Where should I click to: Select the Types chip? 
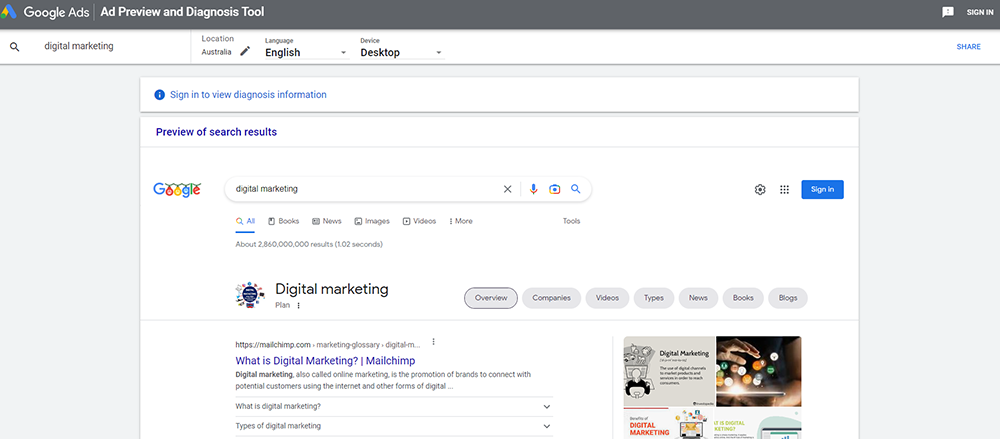(654, 298)
